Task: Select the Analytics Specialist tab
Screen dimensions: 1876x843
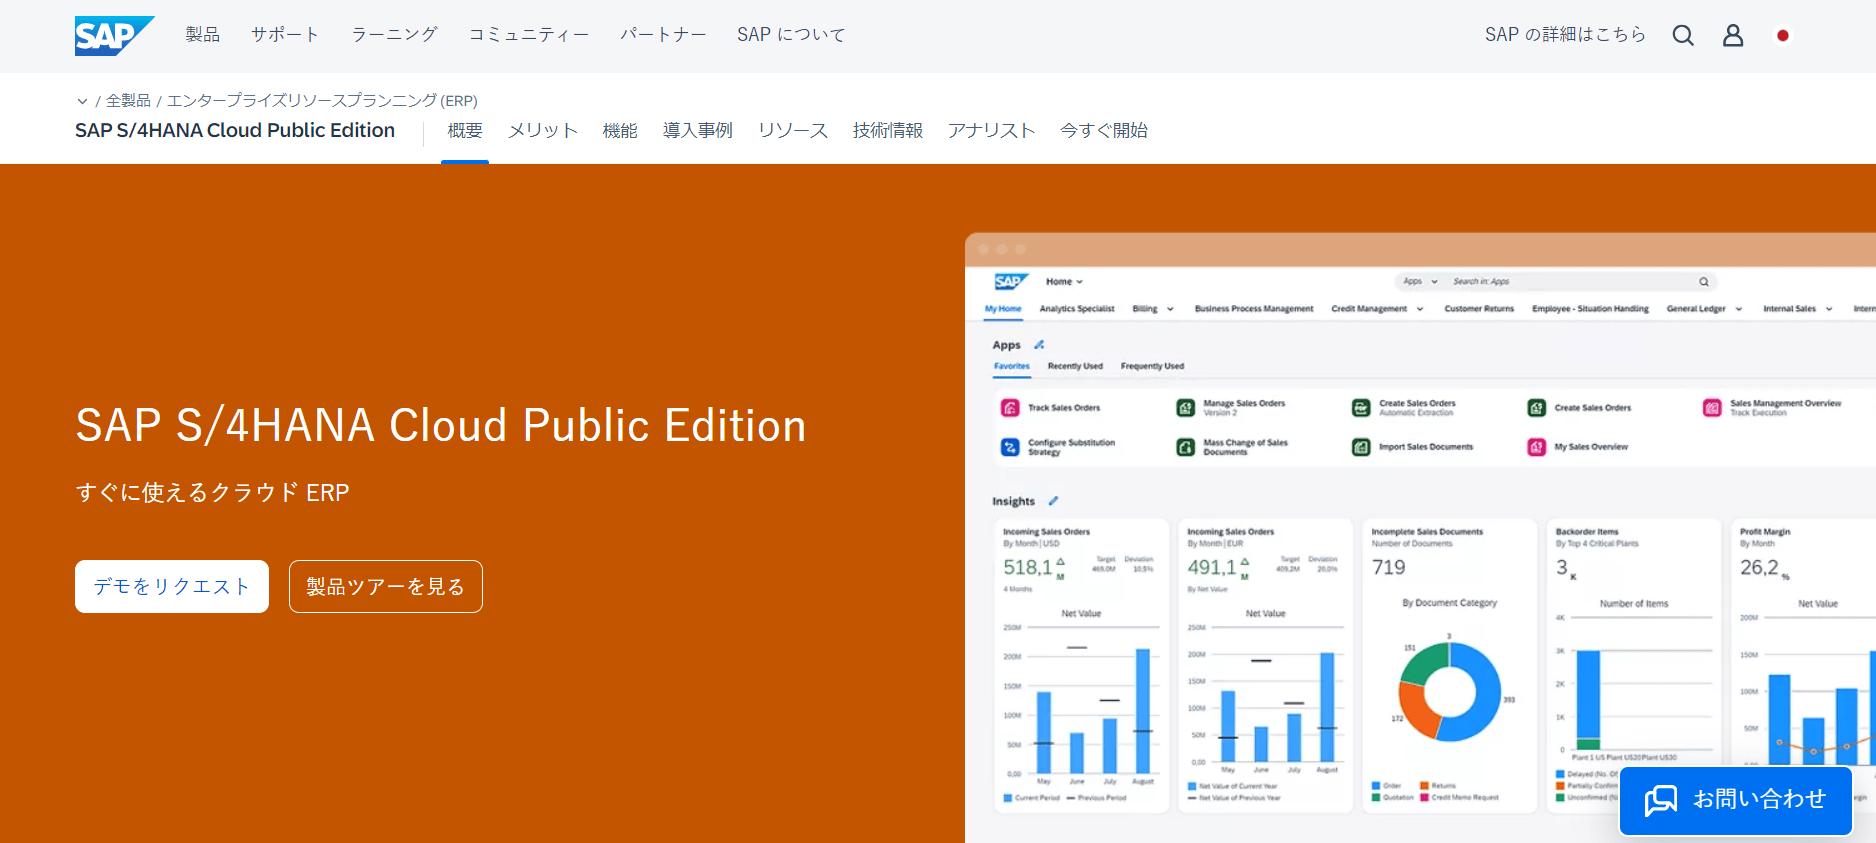Action: 1077,309
